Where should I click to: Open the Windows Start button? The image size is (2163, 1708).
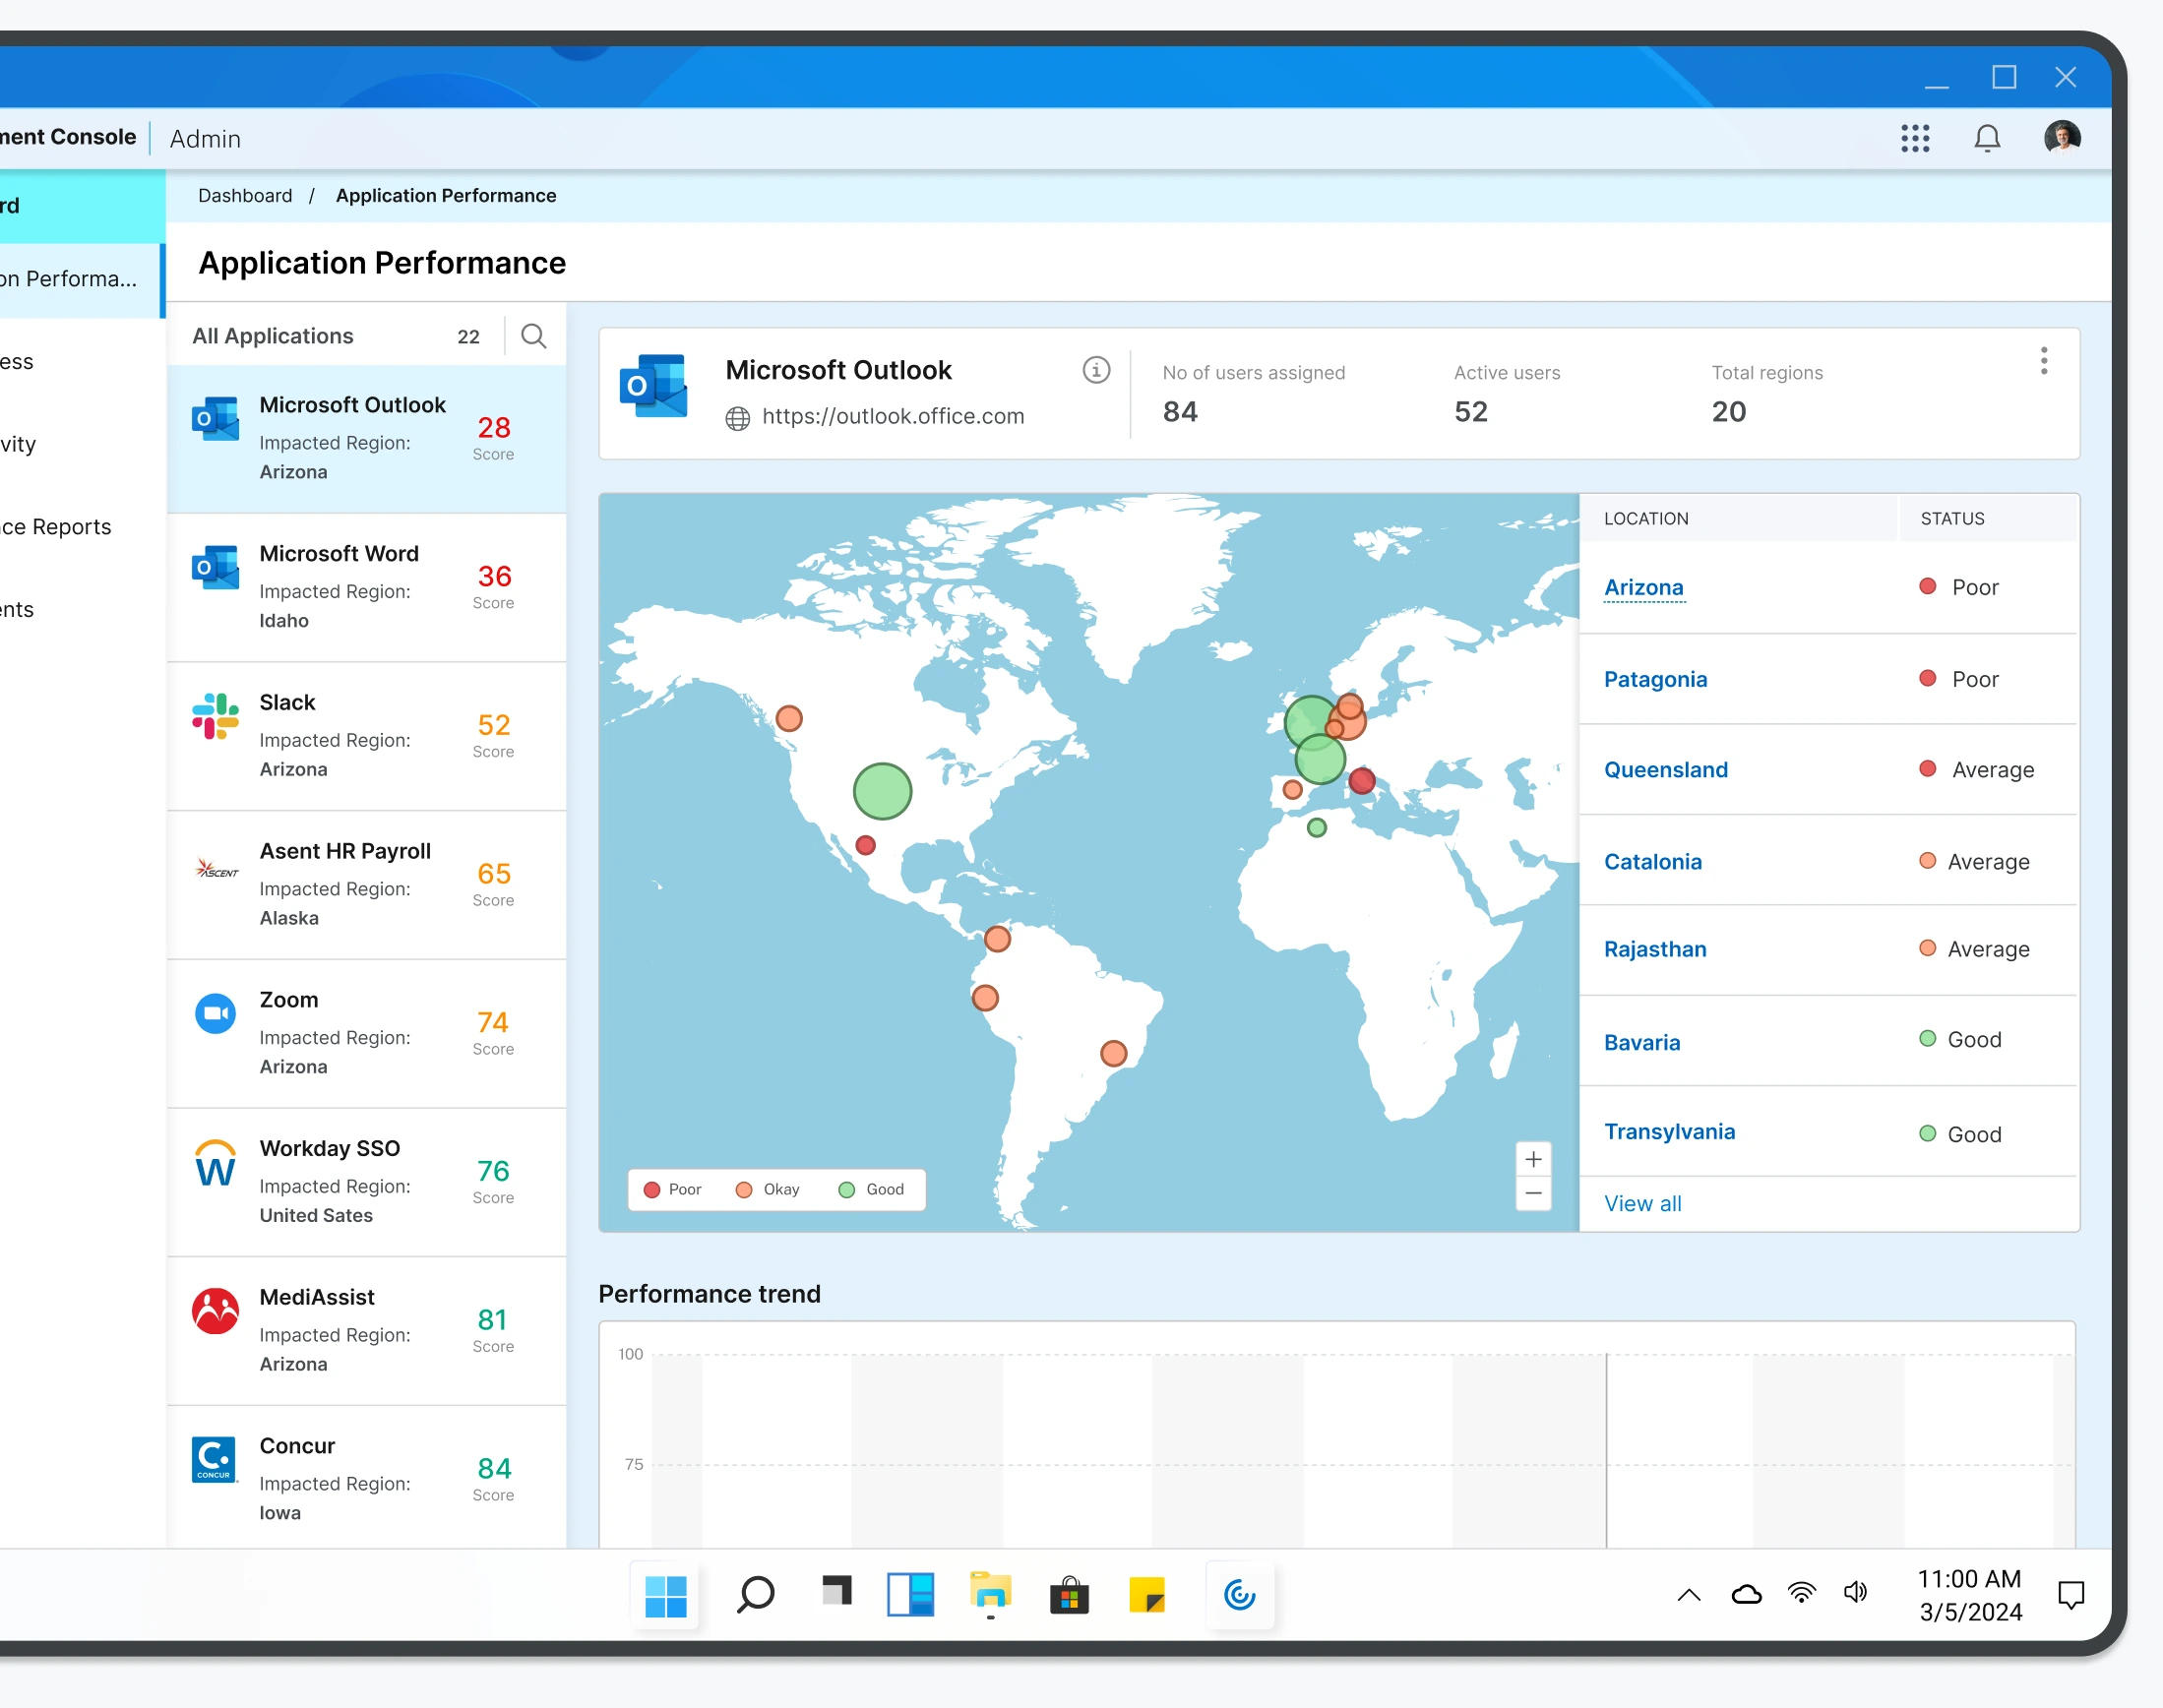[x=666, y=1596]
